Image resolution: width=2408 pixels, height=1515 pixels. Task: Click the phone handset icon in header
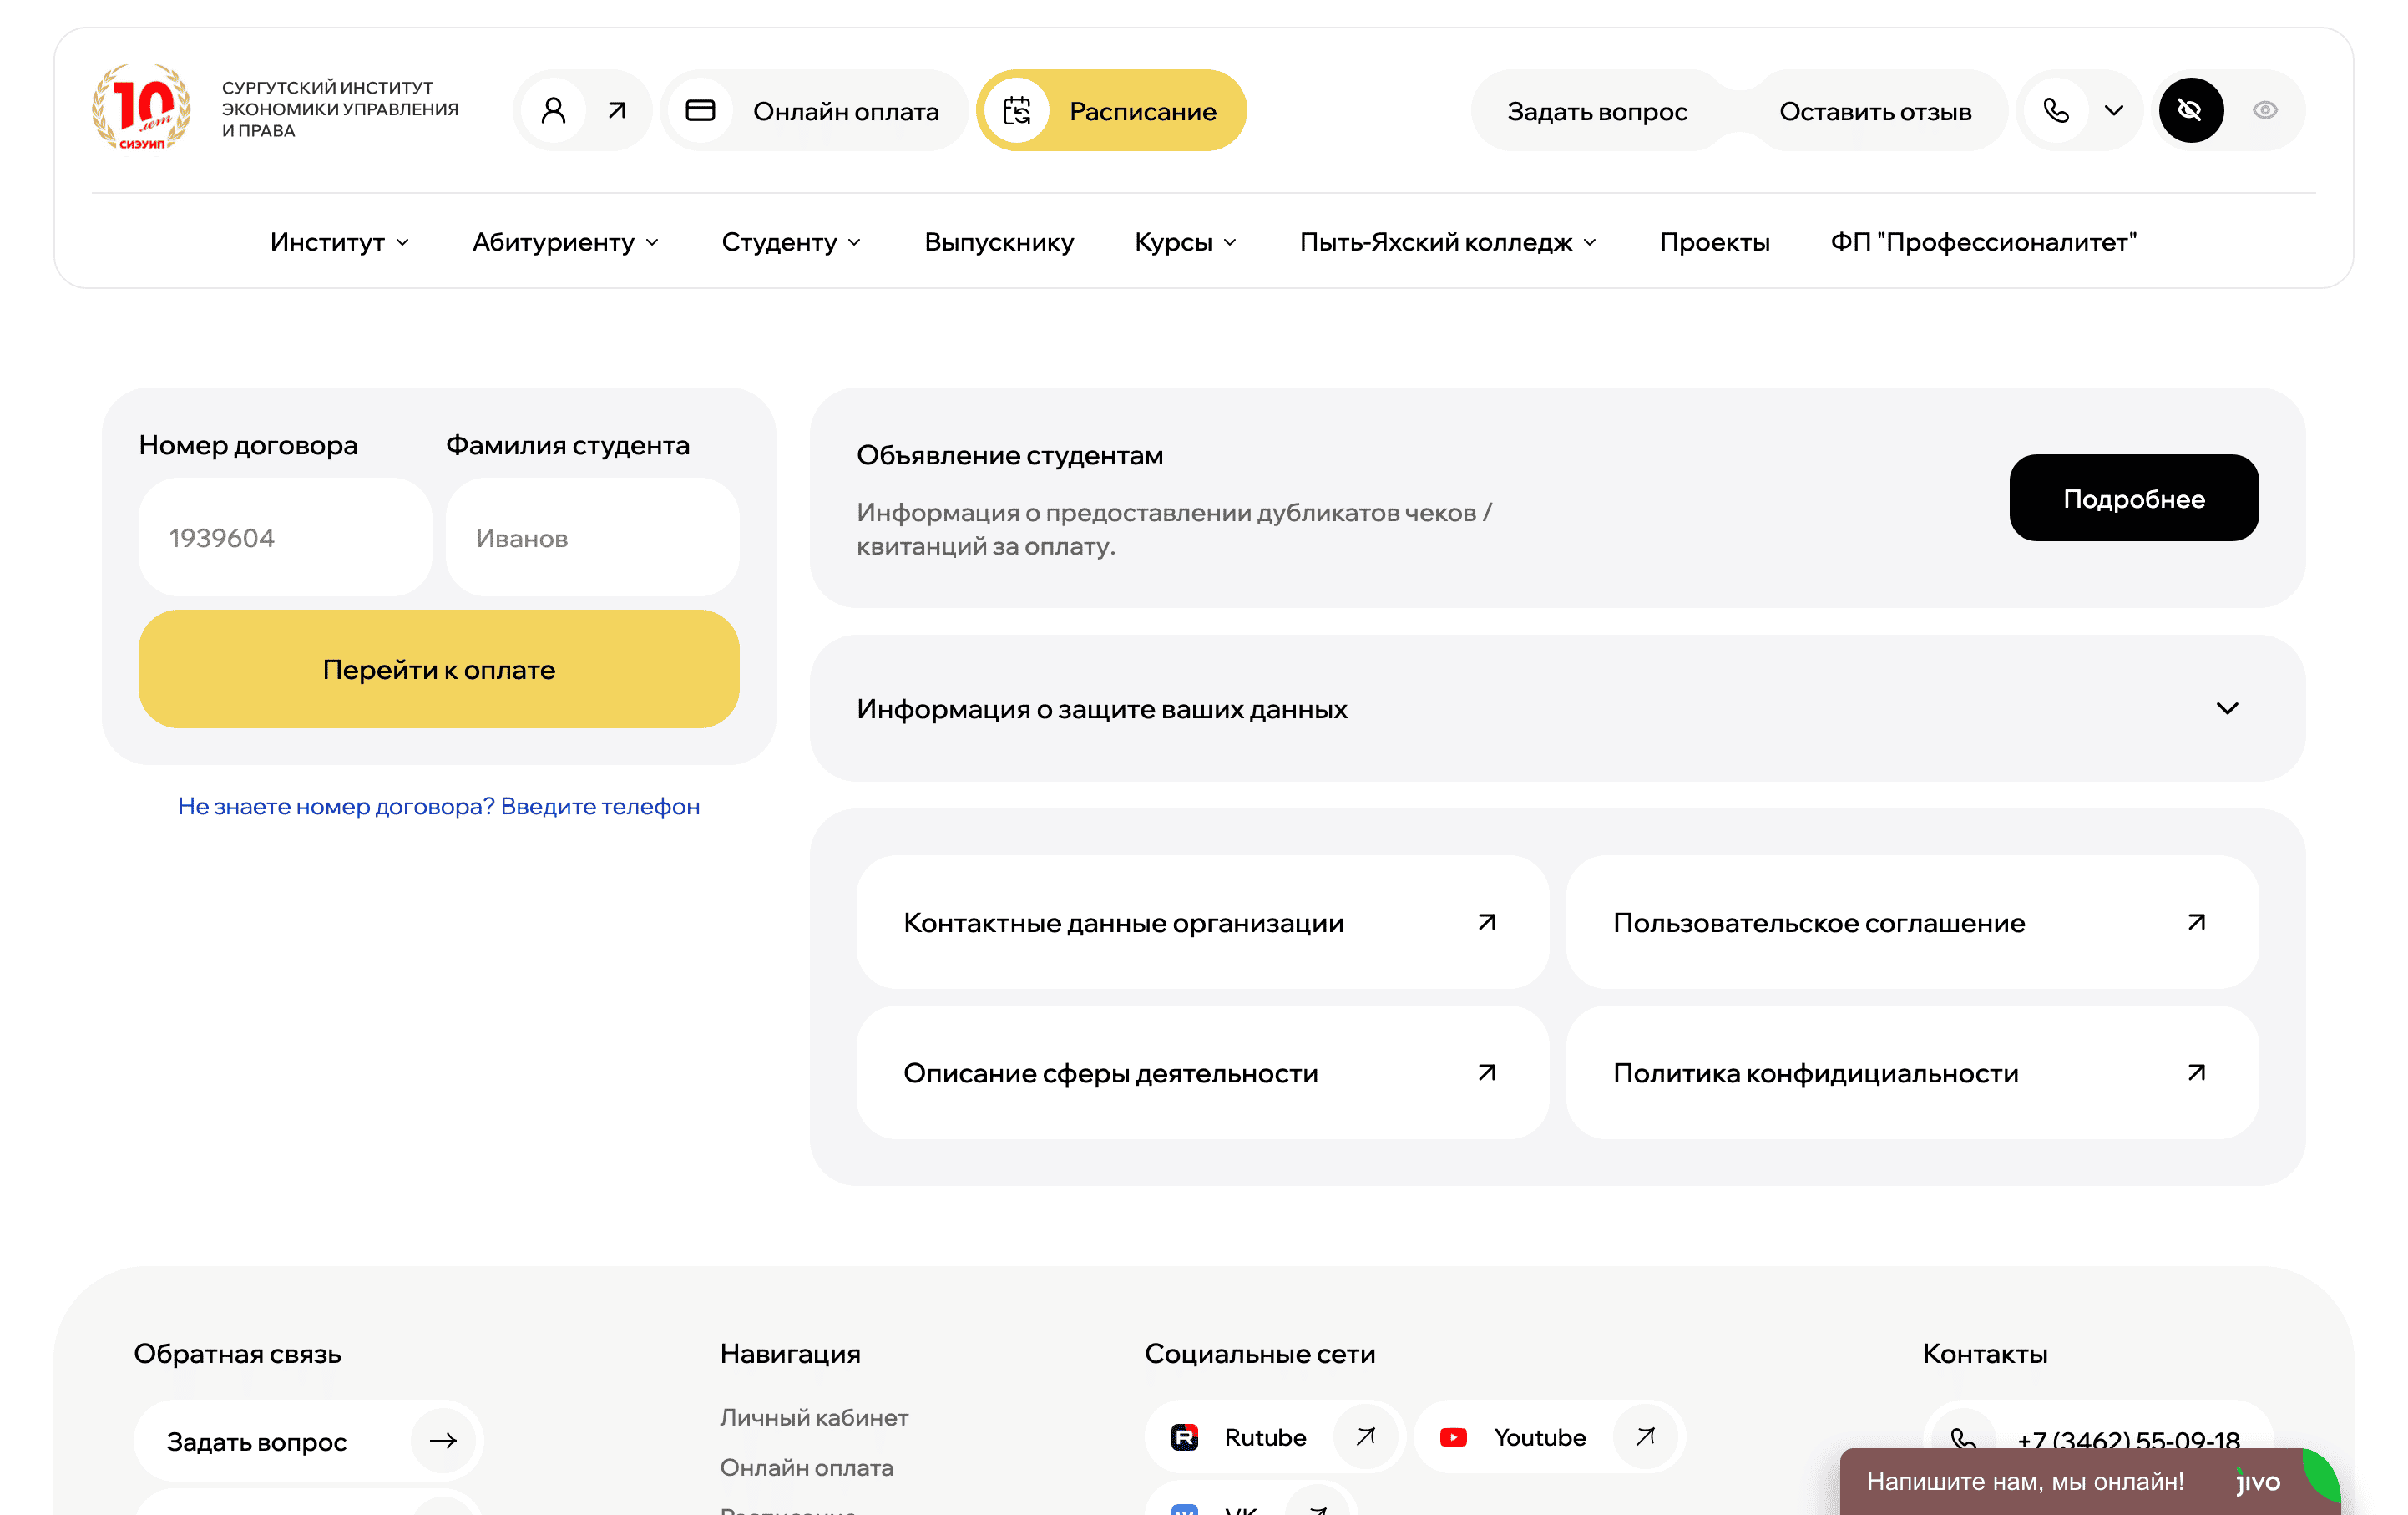pyautogui.click(x=2056, y=110)
